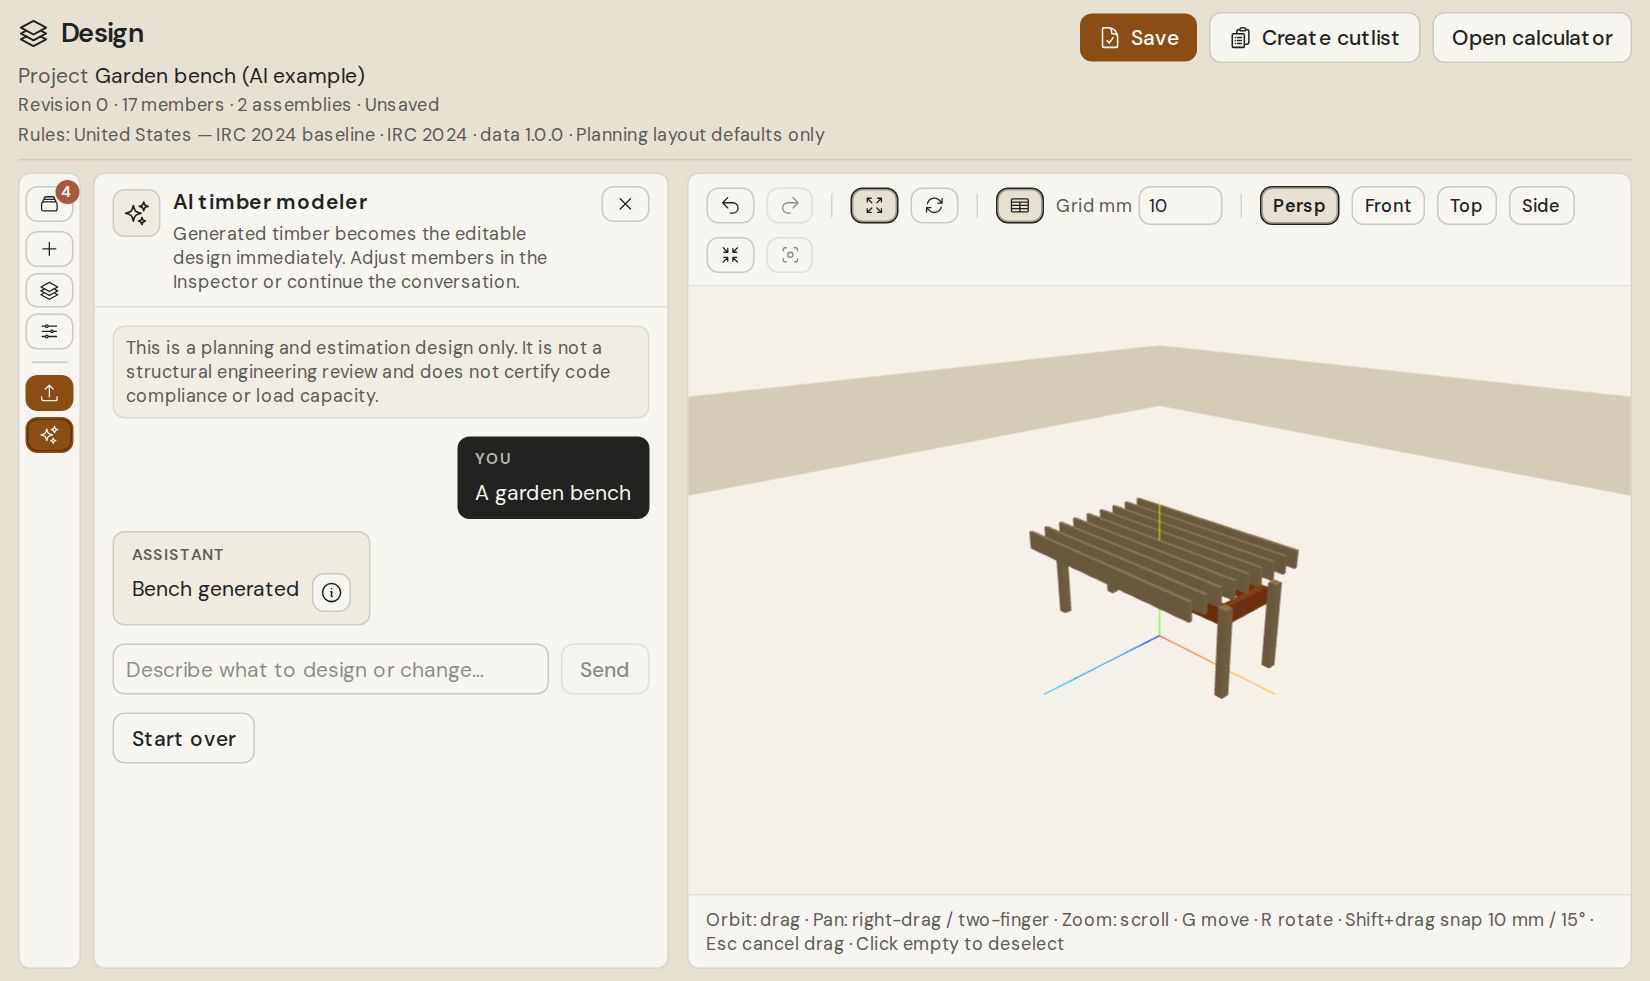This screenshot has height=981, width=1650.
Task: Click Start over button
Action: [x=183, y=738]
